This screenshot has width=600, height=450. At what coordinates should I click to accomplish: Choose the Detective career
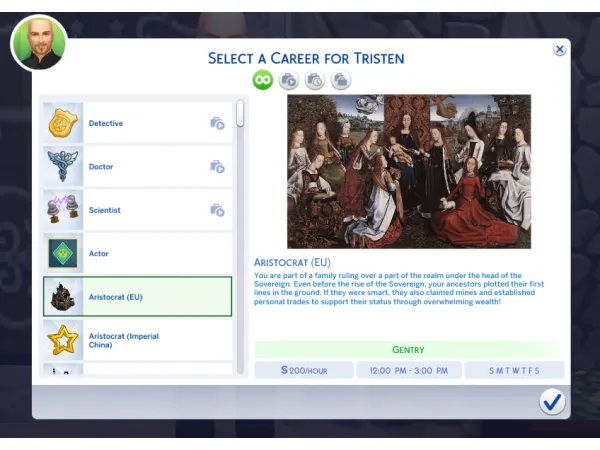coord(137,123)
